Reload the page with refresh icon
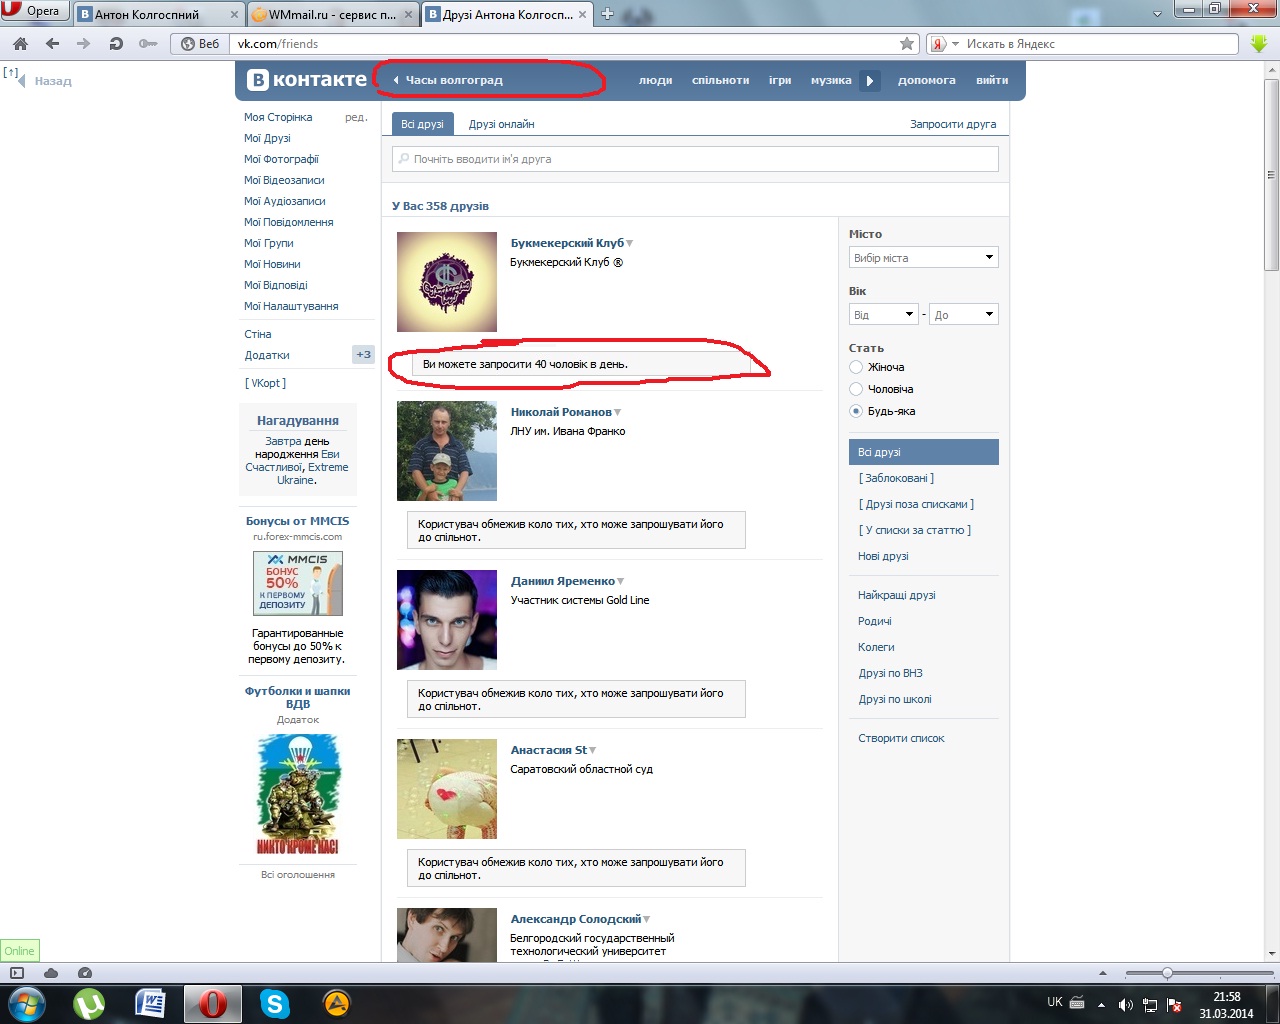This screenshot has height=1024, width=1280. pyautogui.click(x=116, y=44)
